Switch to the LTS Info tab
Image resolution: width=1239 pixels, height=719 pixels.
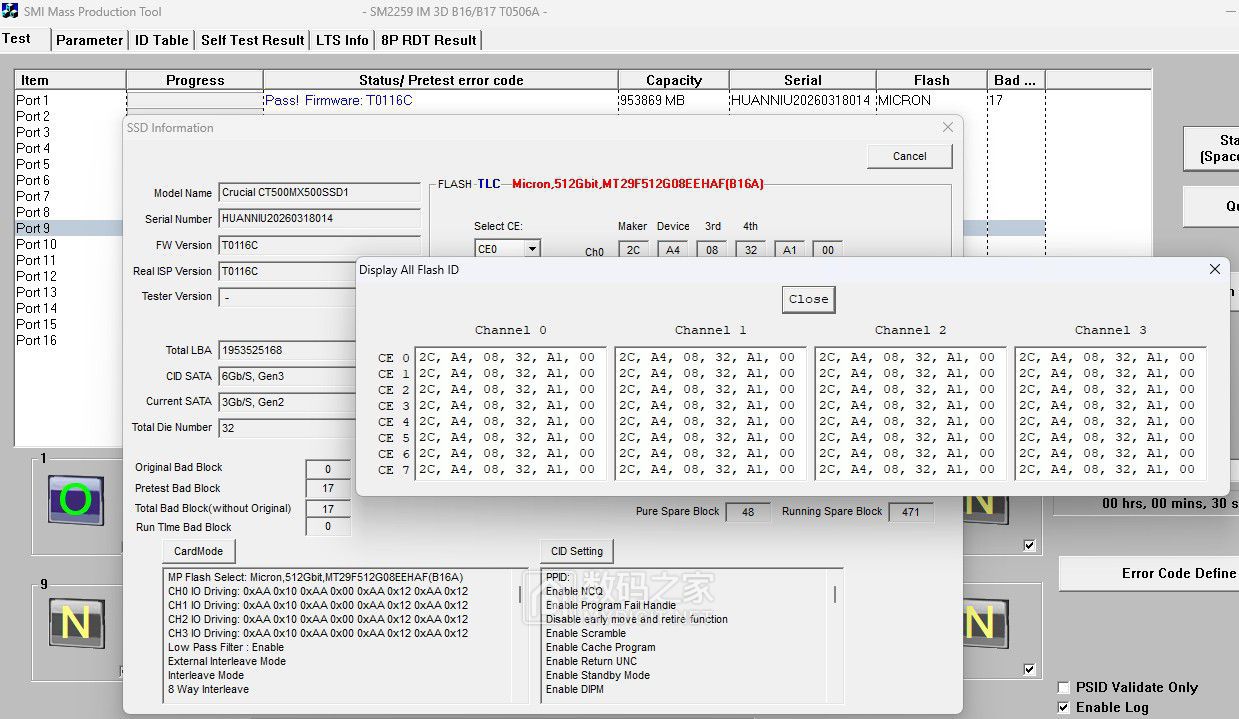pyautogui.click(x=342, y=40)
